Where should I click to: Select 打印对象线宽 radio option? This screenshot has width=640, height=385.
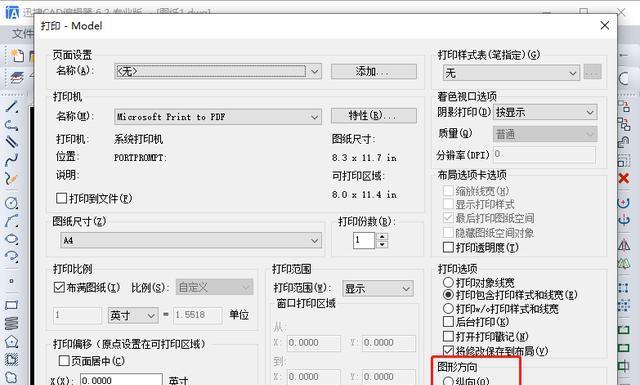click(448, 282)
